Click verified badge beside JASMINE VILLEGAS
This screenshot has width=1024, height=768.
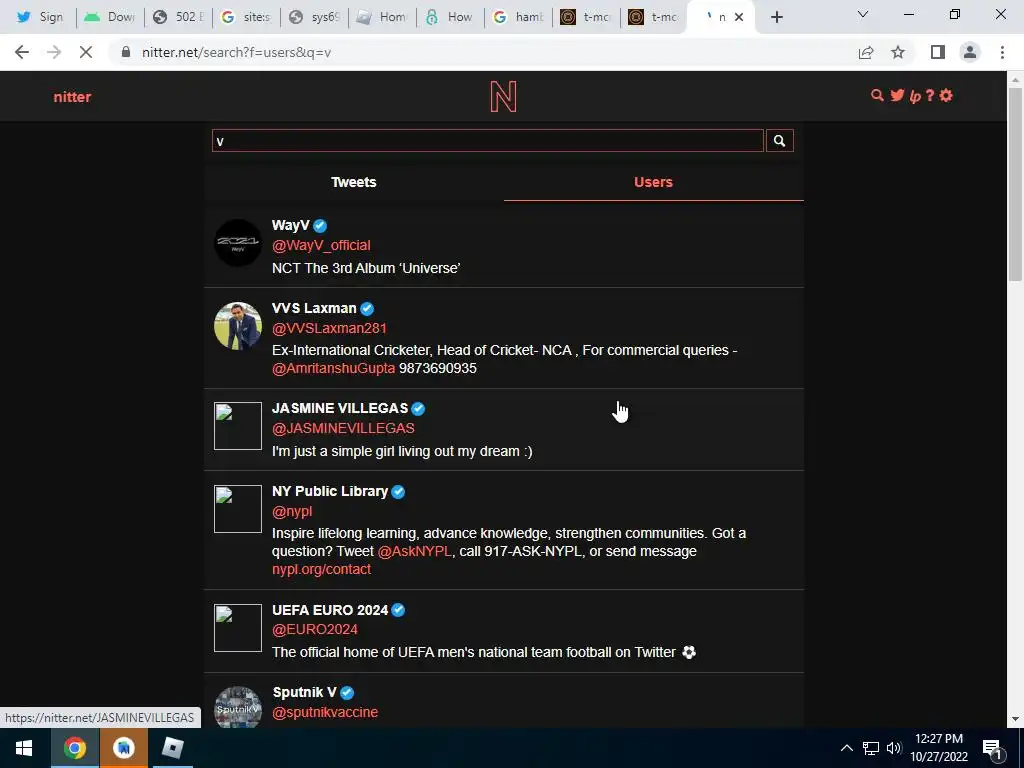[418, 409]
